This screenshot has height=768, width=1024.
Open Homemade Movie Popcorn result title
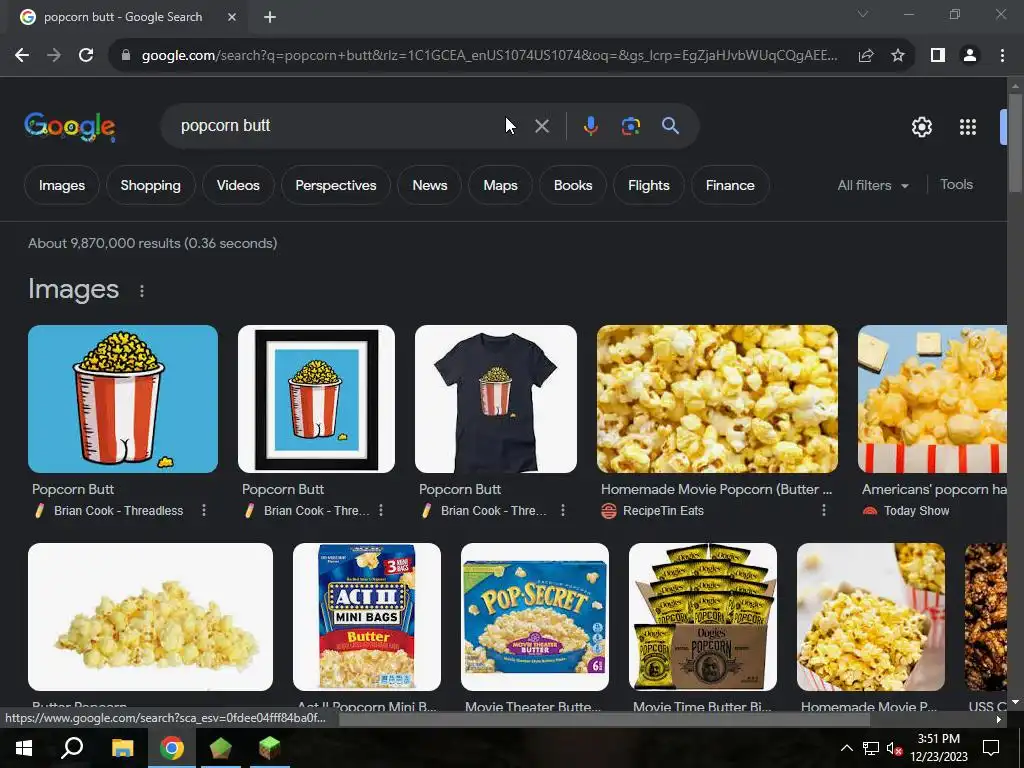coord(716,489)
